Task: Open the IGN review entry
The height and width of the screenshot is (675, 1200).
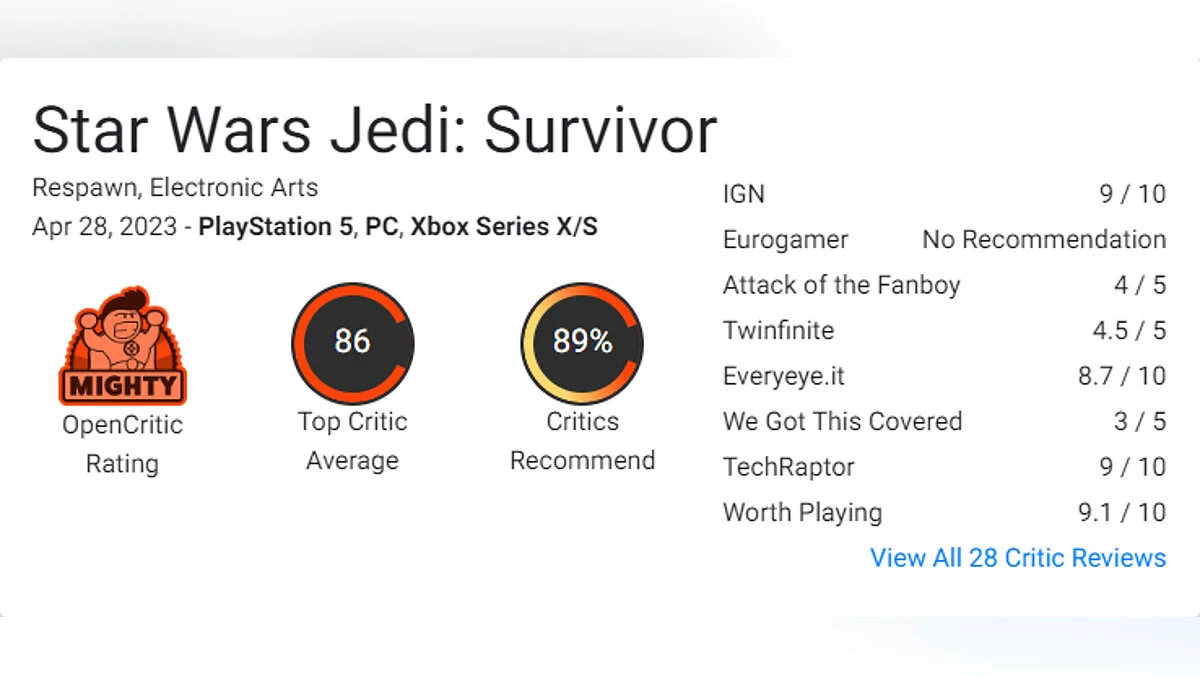Action: pyautogui.click(x=744, y=194)
